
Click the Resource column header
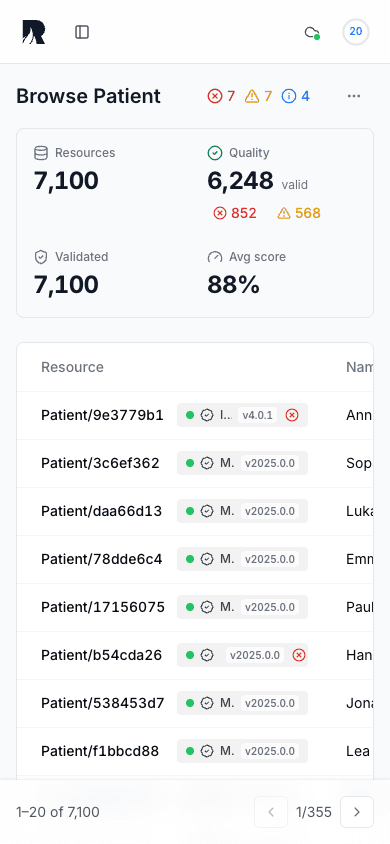(x=73, y=367)
